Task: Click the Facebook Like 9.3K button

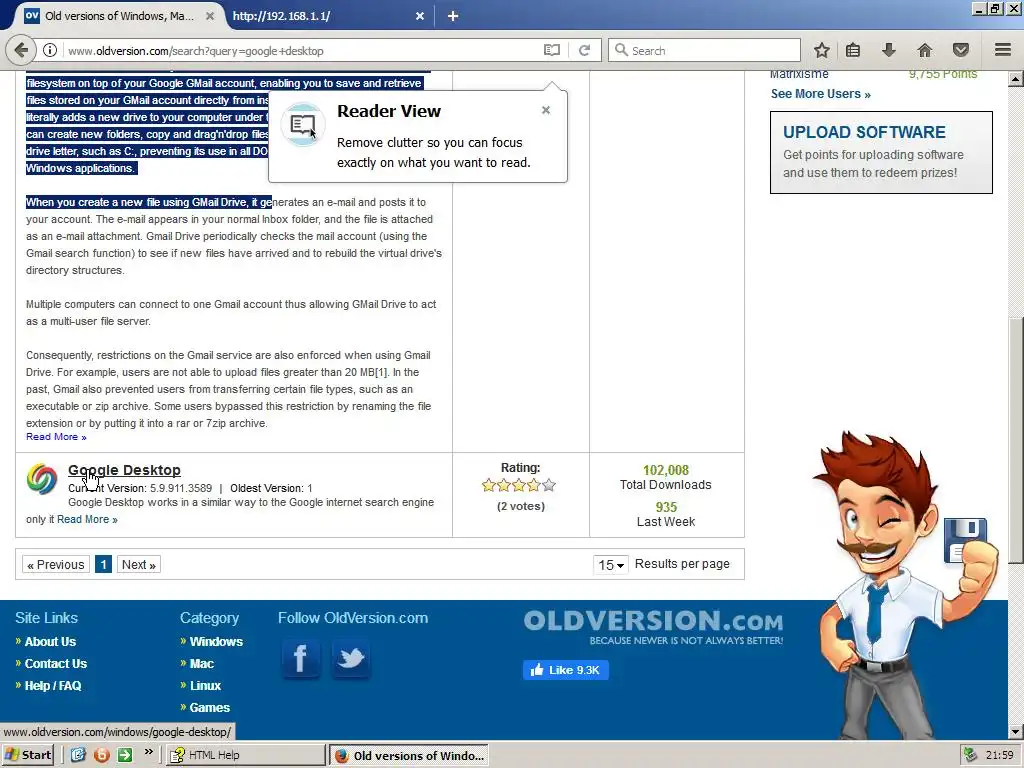Action: 566,670
